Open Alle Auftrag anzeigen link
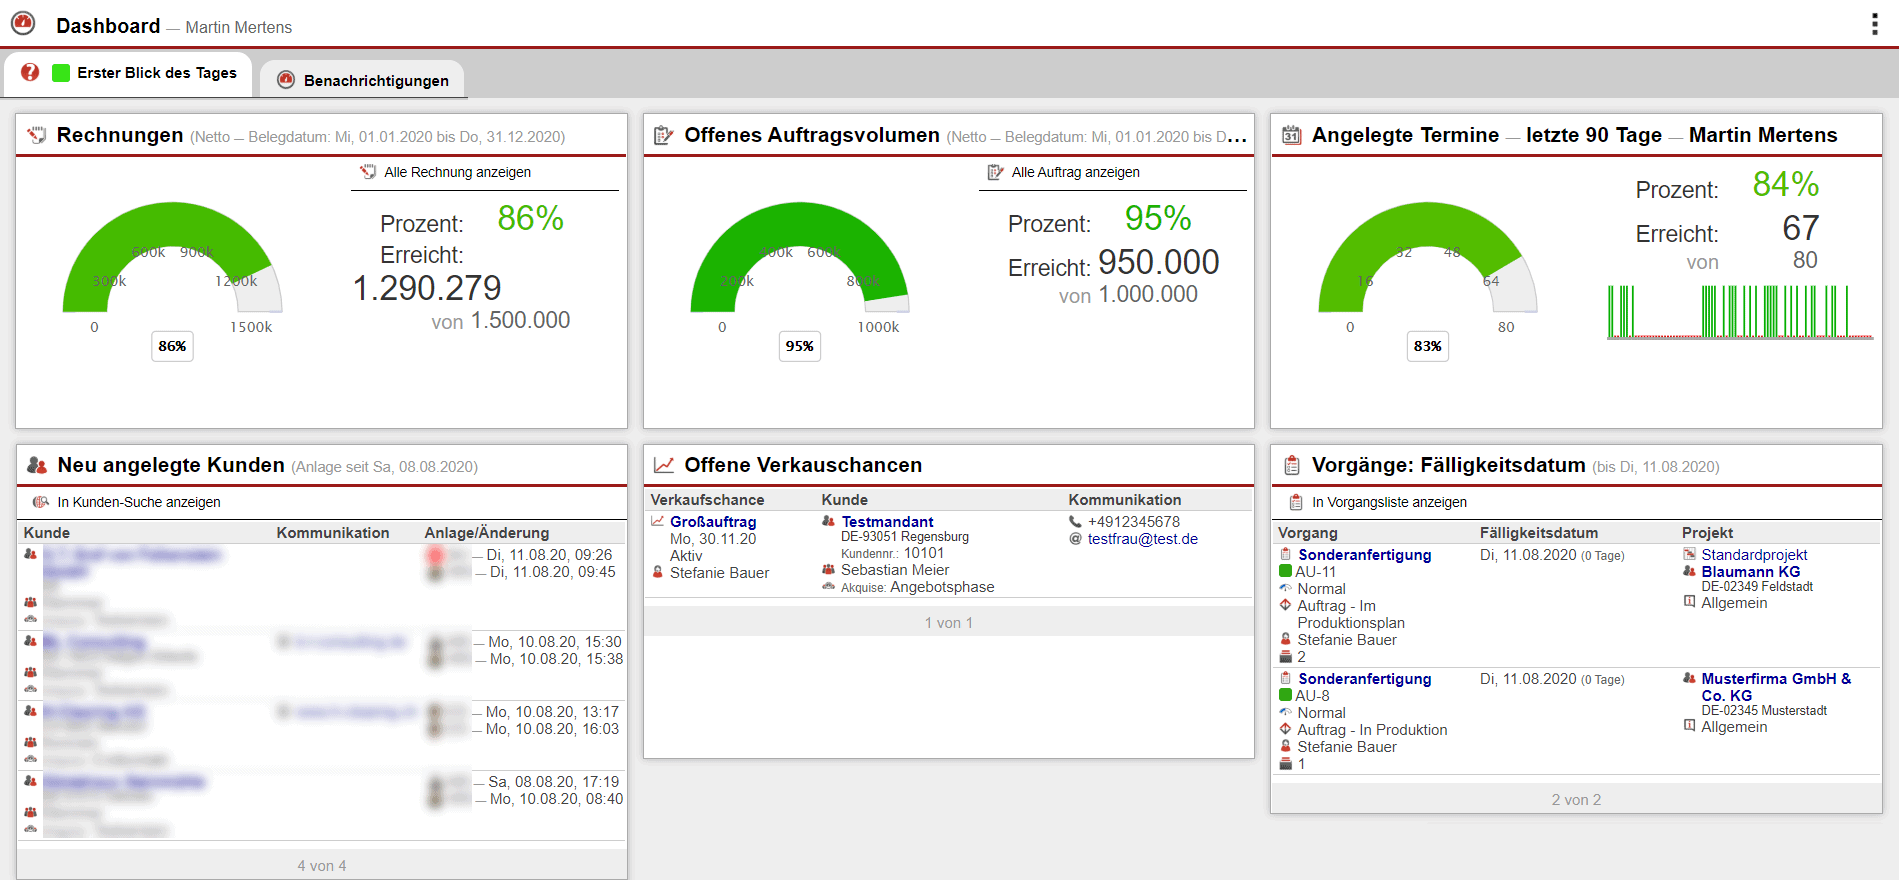This screenshot has width=1899, height=880. click(x=1075, y=172)
